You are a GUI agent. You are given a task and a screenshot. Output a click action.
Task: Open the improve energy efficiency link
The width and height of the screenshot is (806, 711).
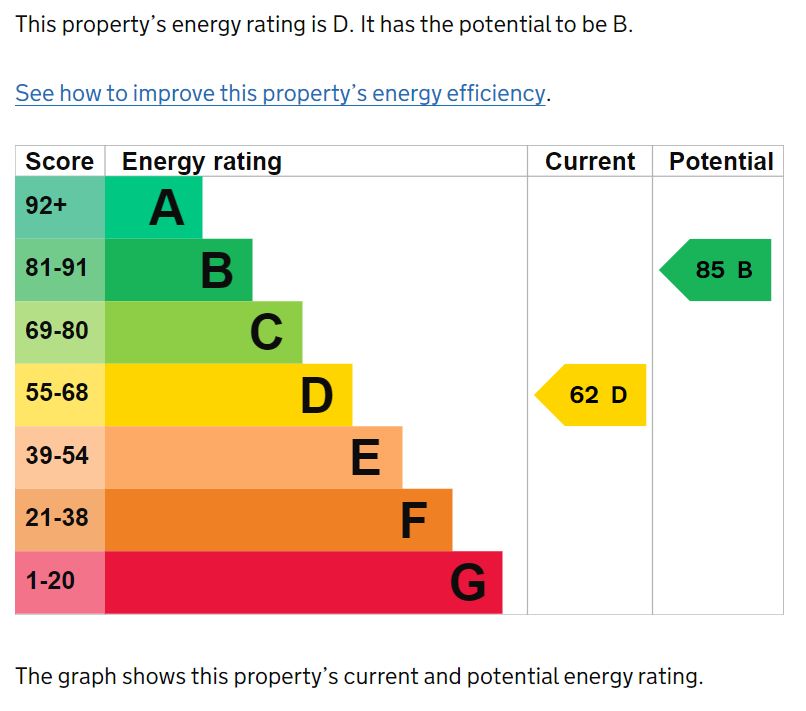[x=280, y=94]
